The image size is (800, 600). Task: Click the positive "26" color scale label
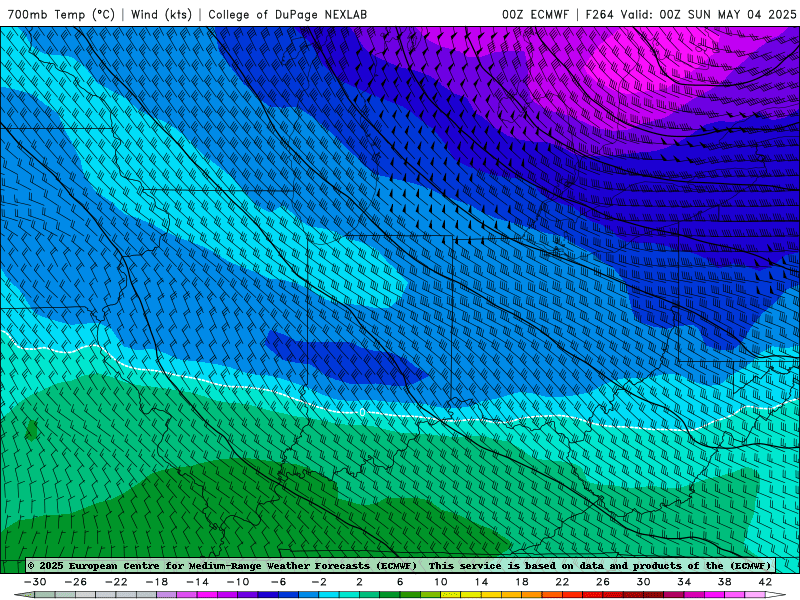[603, 582]
